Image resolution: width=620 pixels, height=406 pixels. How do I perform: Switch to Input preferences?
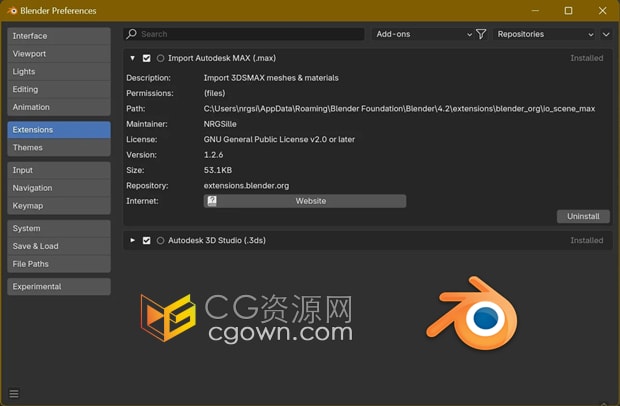click(x=59, y=170)
